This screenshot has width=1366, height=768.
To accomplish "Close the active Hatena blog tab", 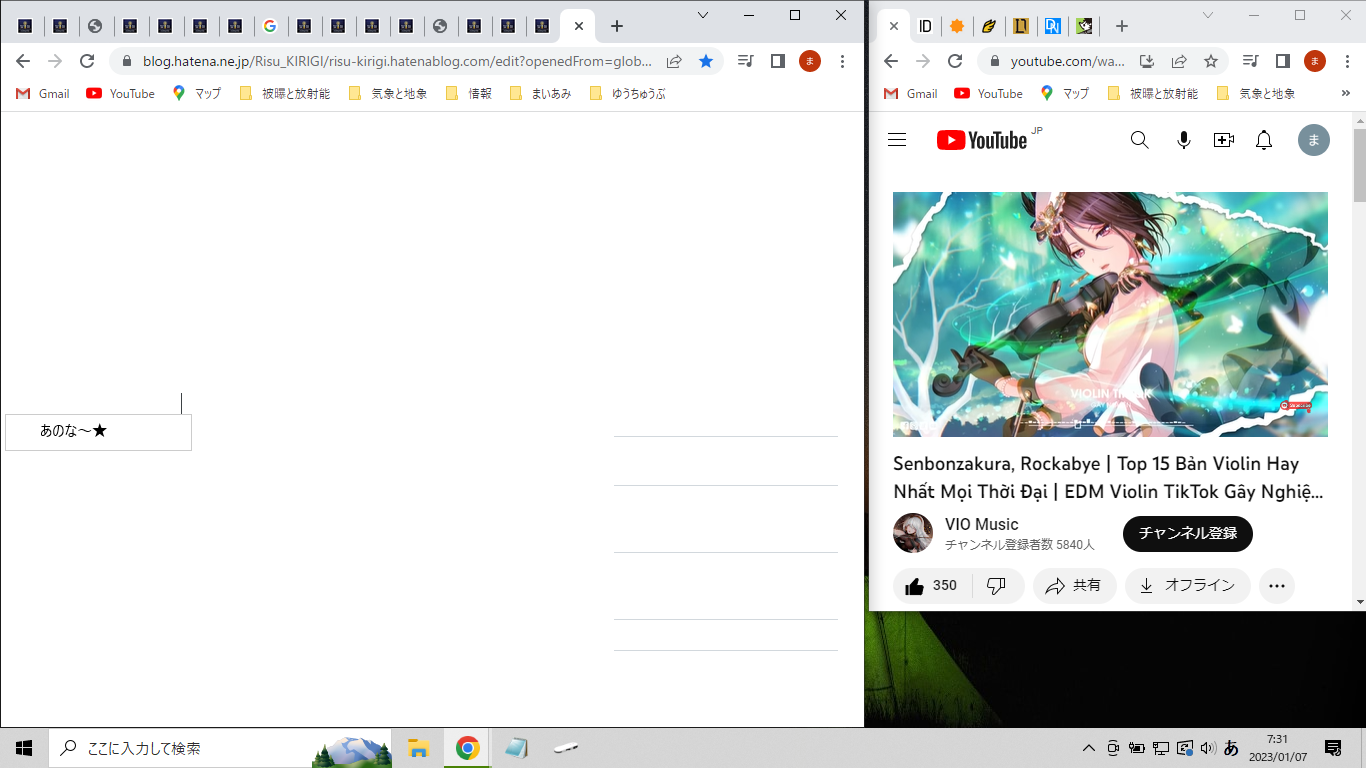I will (x=579, y=26).
